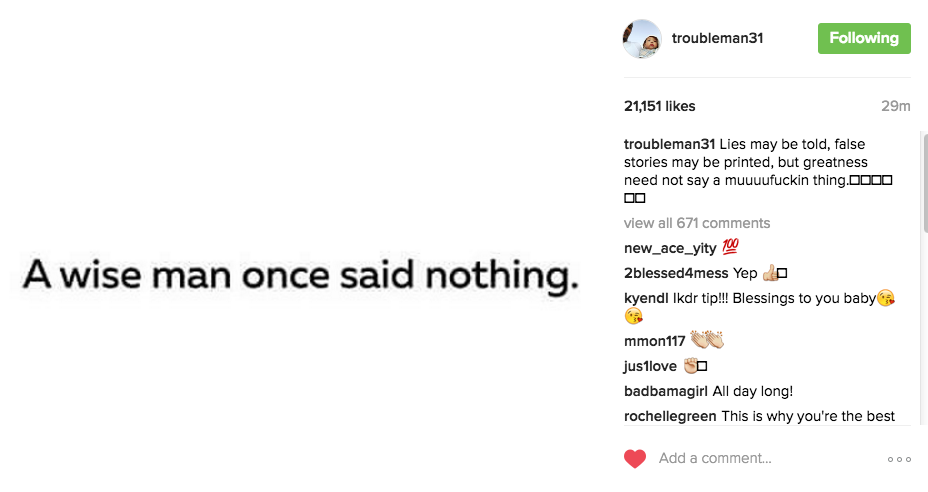Viewport: 928px width, 492px height.
Task: Open new_ace_yity commenter profile
Action: click(664, 248)
